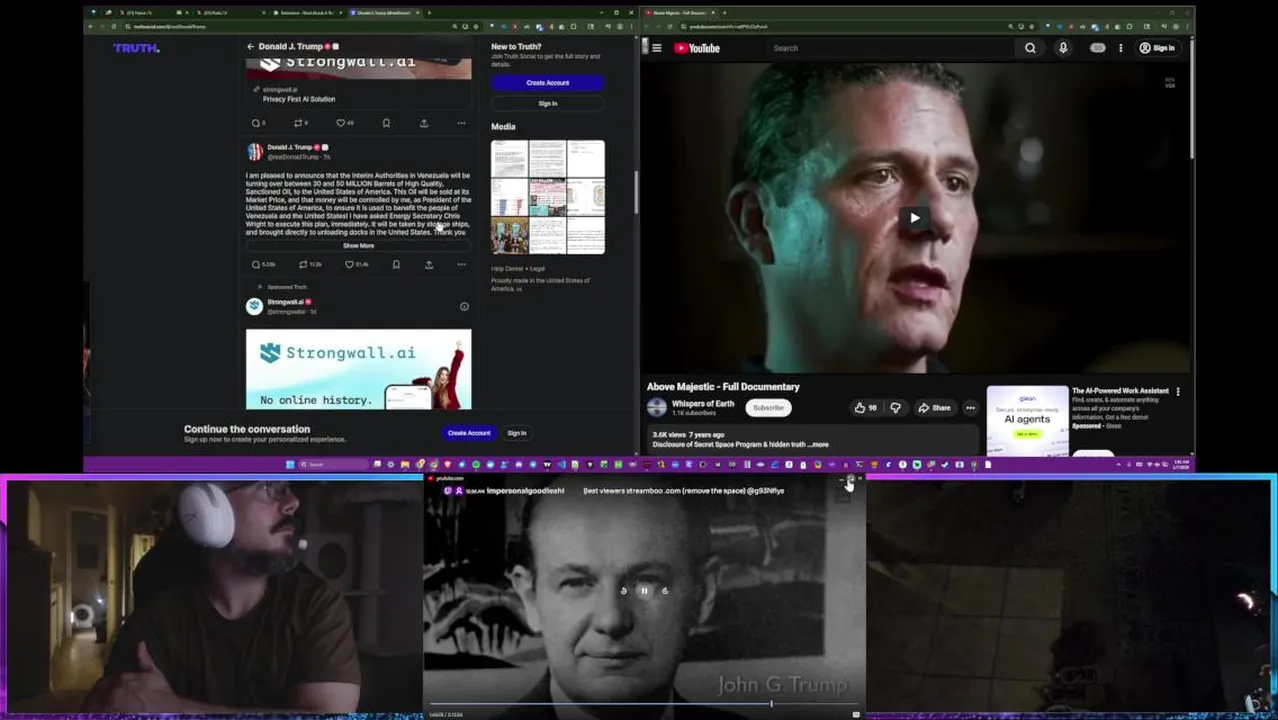Click the Truth Social page scrollbar
Screen dimensions: 1278x720
636,190
